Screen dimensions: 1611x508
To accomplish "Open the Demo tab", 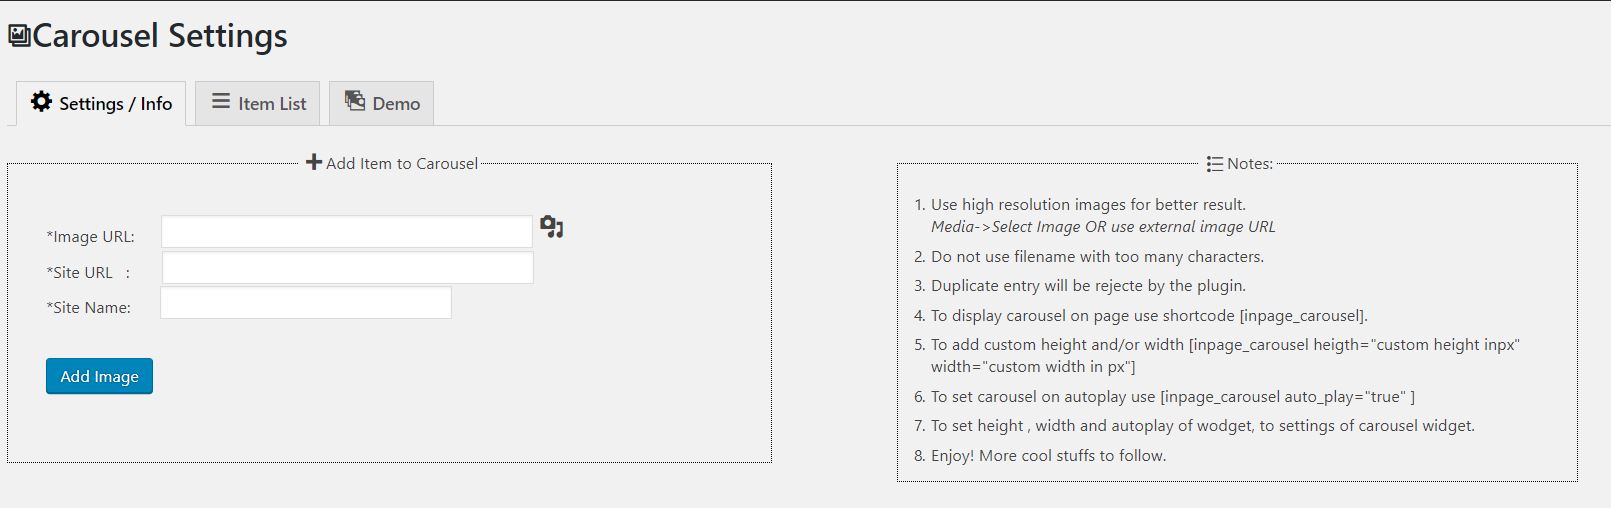I will pyautogui.click(x=382, y=103).
